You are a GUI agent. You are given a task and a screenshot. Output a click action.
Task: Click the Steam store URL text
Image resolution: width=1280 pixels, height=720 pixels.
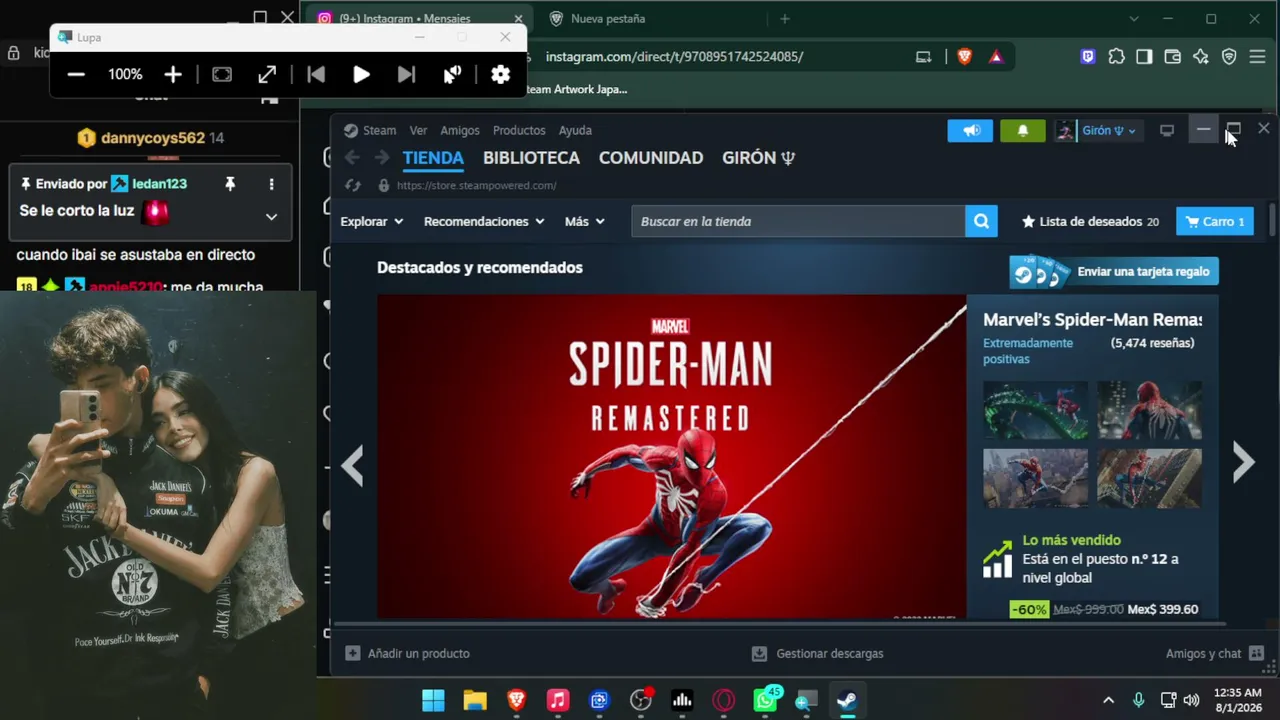477,185
